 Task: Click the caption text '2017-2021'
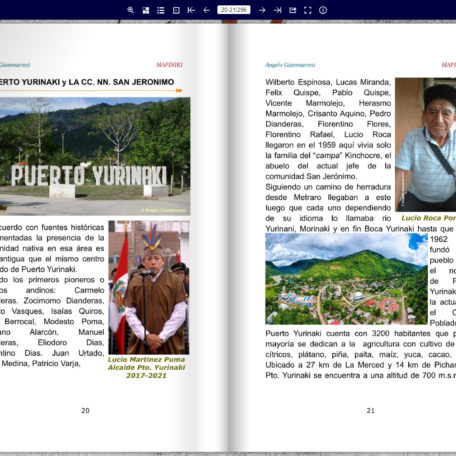point(146,375)
